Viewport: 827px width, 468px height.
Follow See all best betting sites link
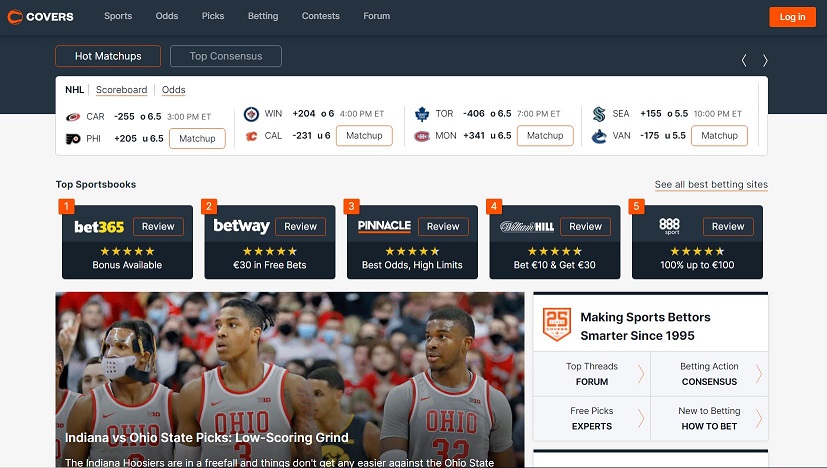click(x=711, y=185)
